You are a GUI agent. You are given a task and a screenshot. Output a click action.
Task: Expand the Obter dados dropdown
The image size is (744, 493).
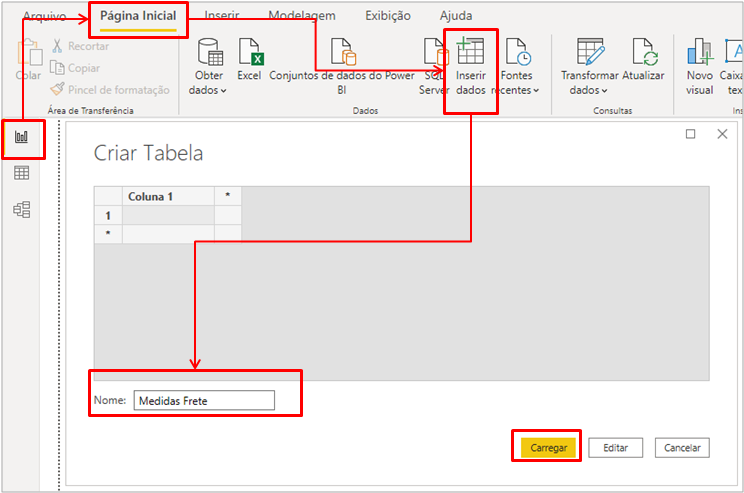[209, 90]
